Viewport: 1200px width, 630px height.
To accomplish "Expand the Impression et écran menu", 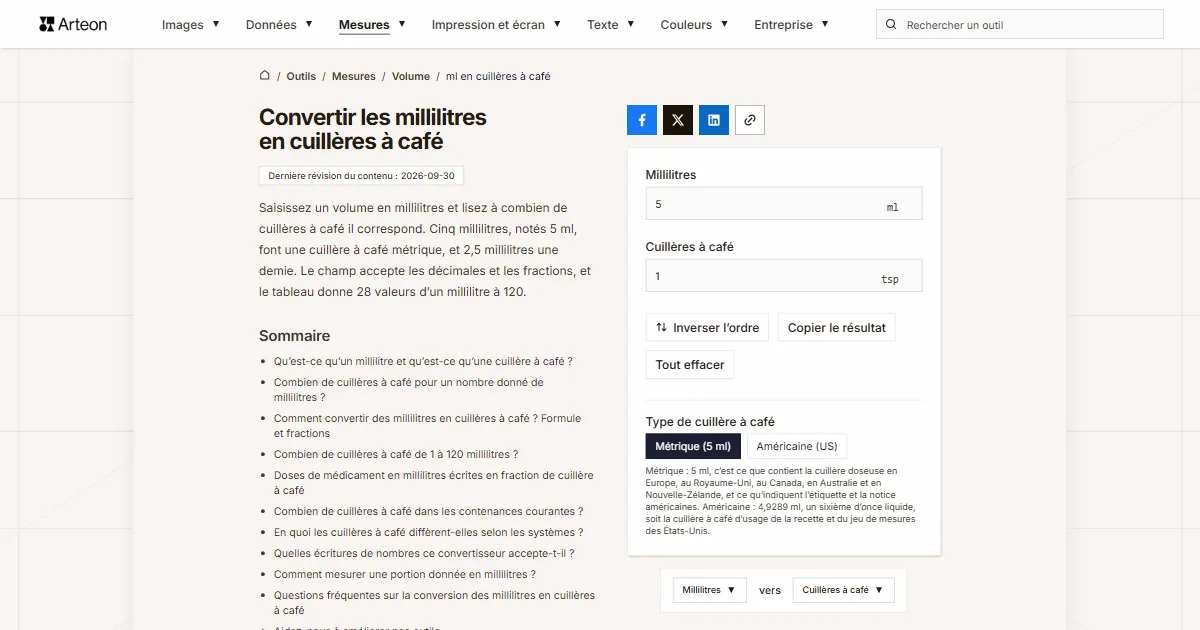I will coord(496,24).
